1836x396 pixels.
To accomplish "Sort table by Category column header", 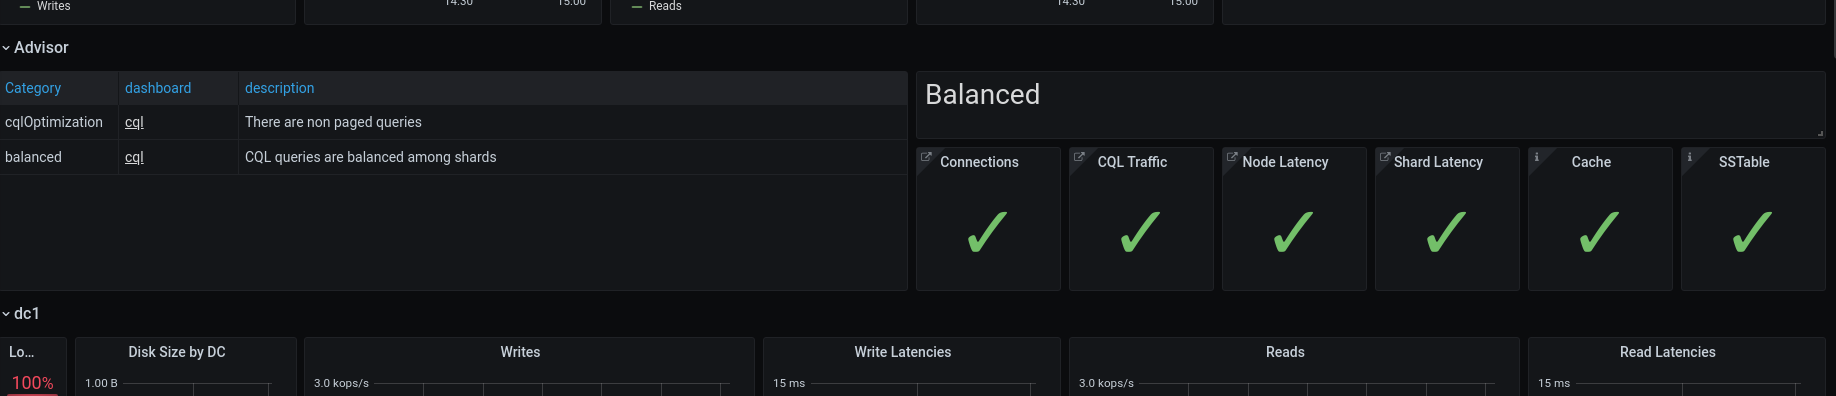I will coord(33,88).
